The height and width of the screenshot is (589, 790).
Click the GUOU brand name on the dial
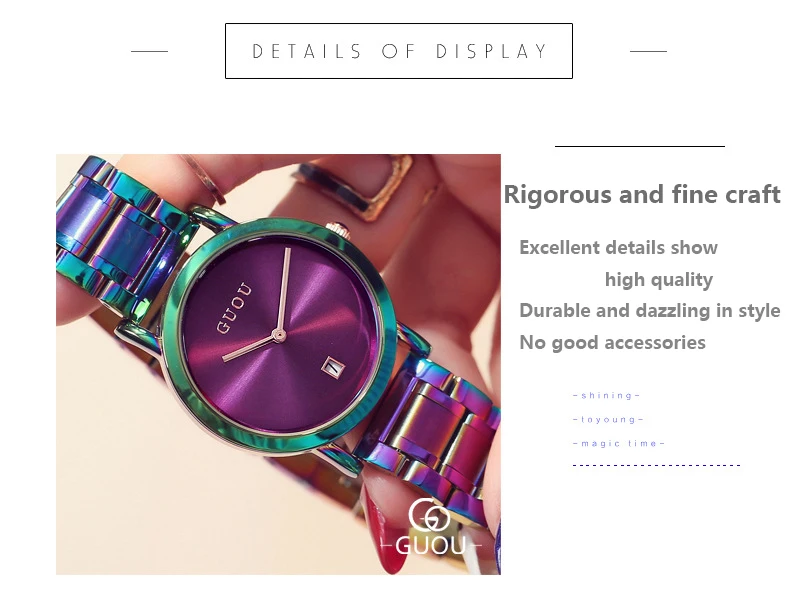tap(233, 308)
